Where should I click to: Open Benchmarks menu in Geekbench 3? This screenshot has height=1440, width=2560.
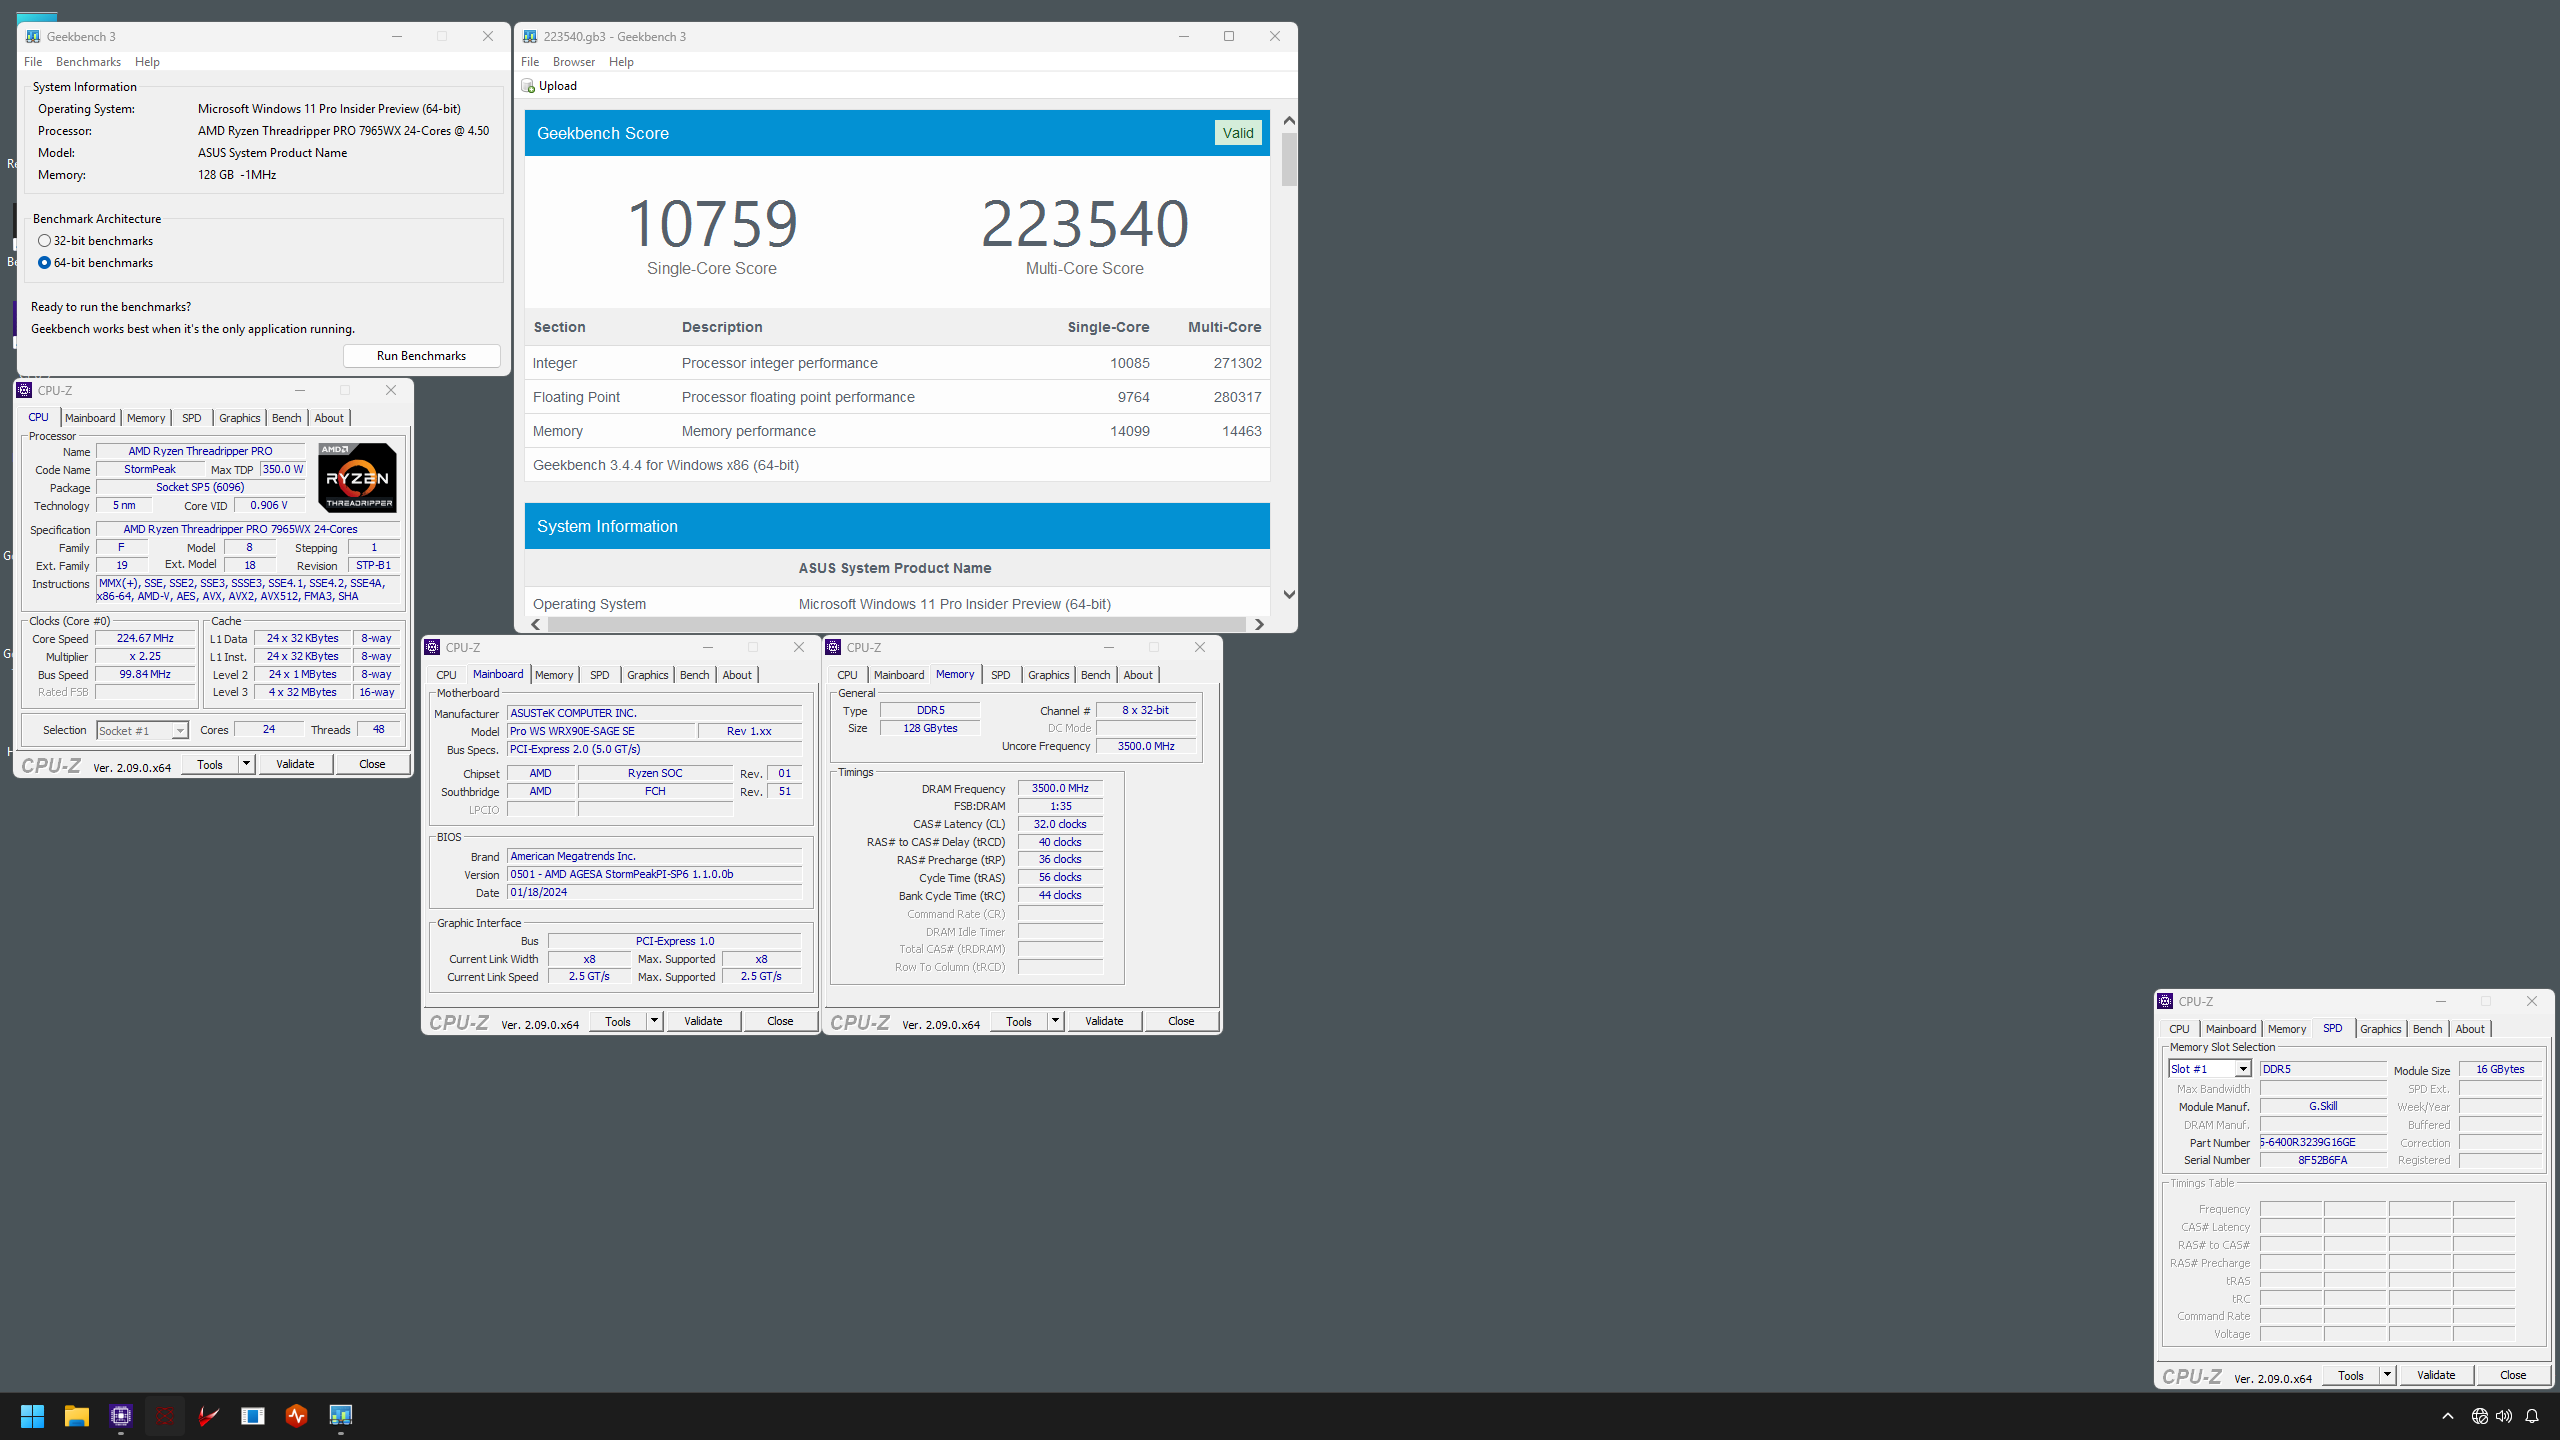(x=88, y=62)
